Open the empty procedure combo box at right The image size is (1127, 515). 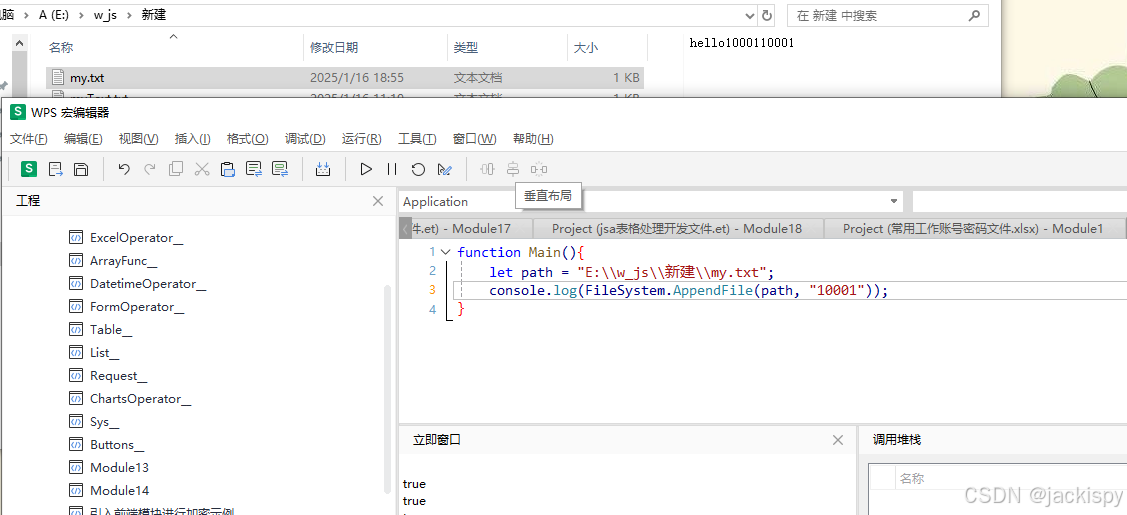point(1019,202)
